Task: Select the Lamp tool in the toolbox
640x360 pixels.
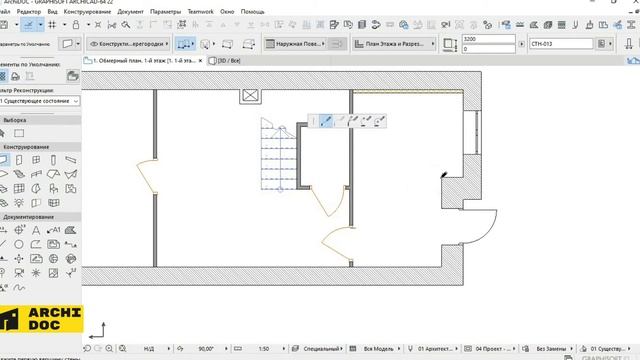Action: 19,203
